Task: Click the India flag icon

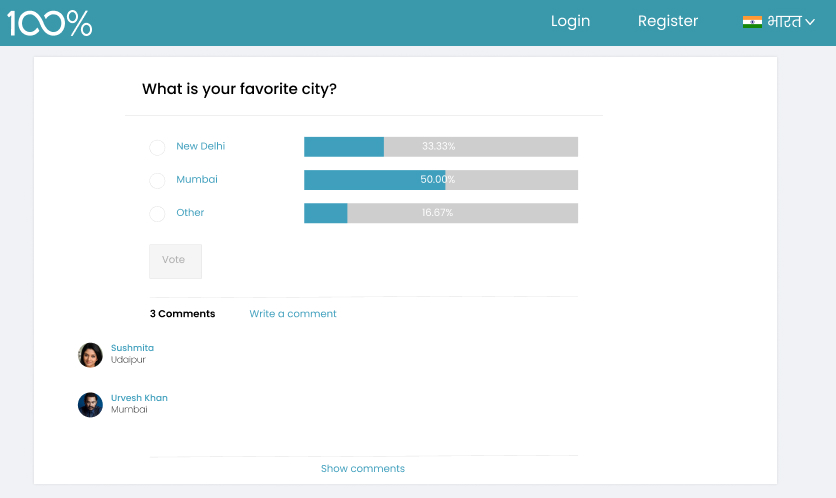Action: pyautogui.click(x=752, y=22)
